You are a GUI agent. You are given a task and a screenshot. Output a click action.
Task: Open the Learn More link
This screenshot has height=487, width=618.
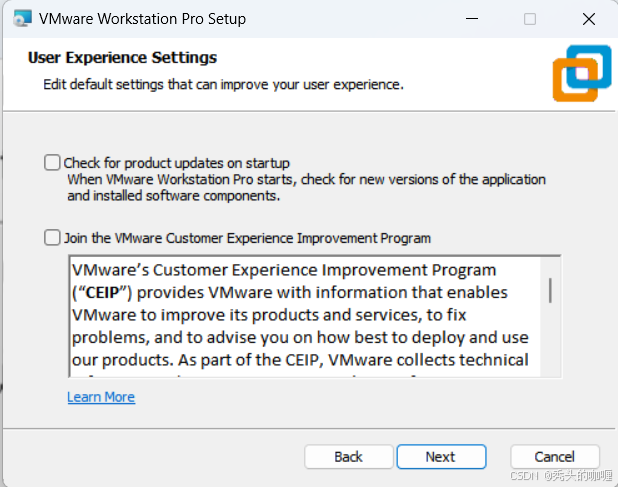pos(101,397)
